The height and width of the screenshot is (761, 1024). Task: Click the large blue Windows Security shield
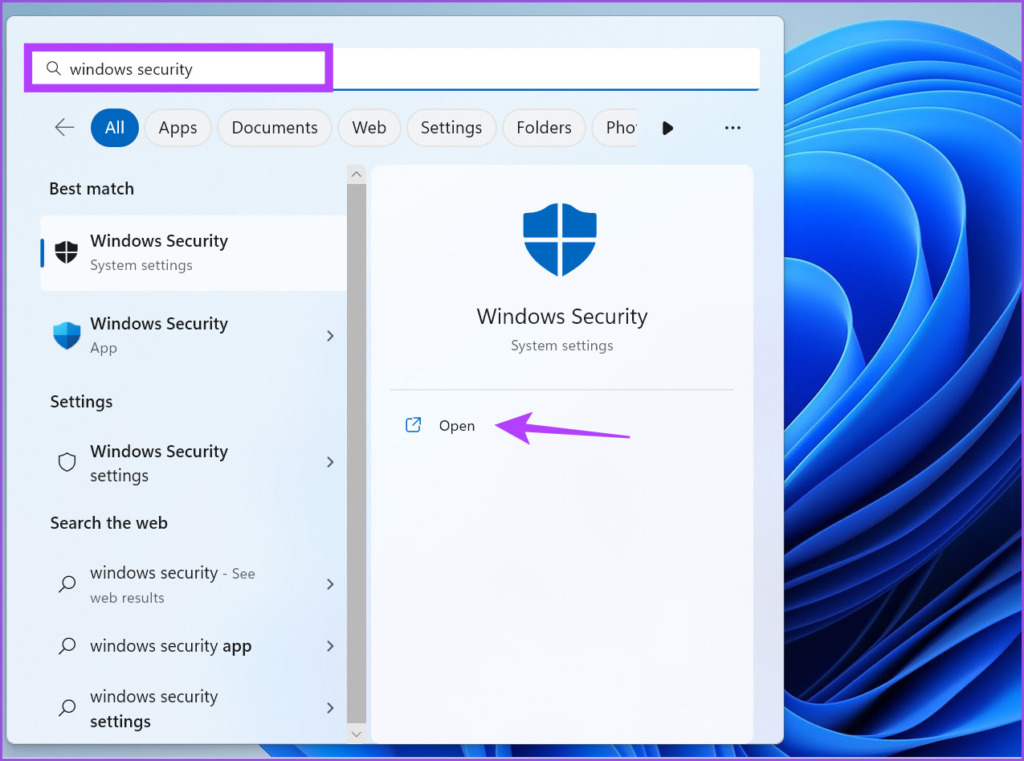(x=560, y=239)
